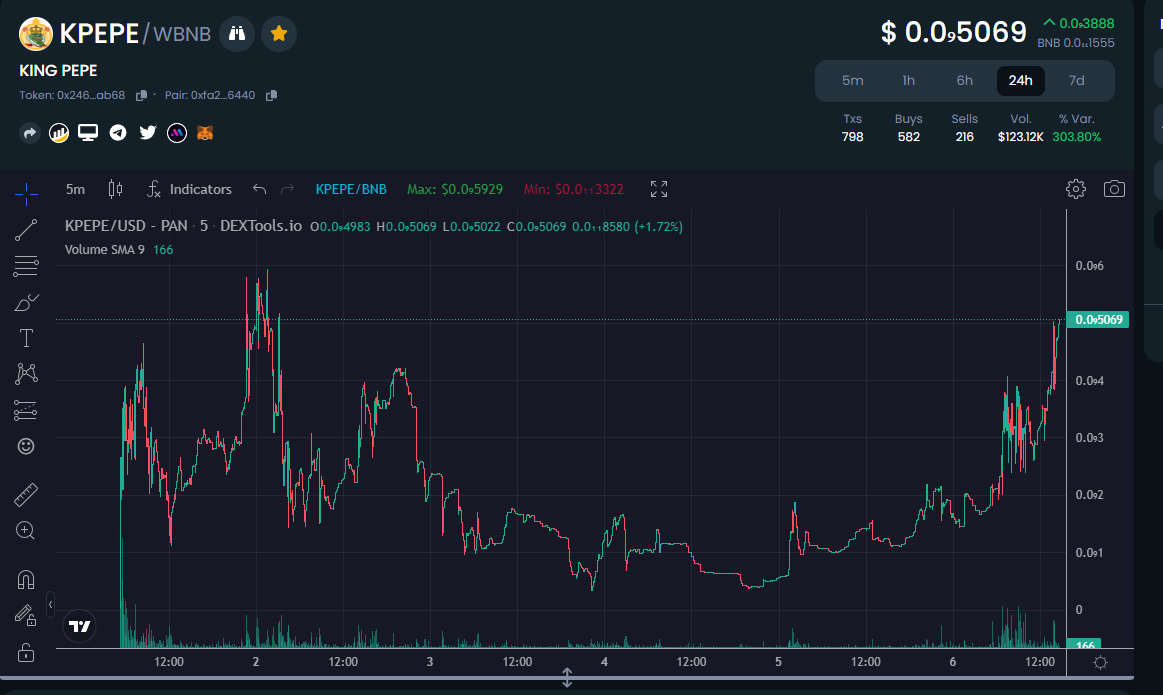This screenshot has width=1163, height=695.
Task: Click the % Var. 303.80% value
Action: click(1076, 137)
